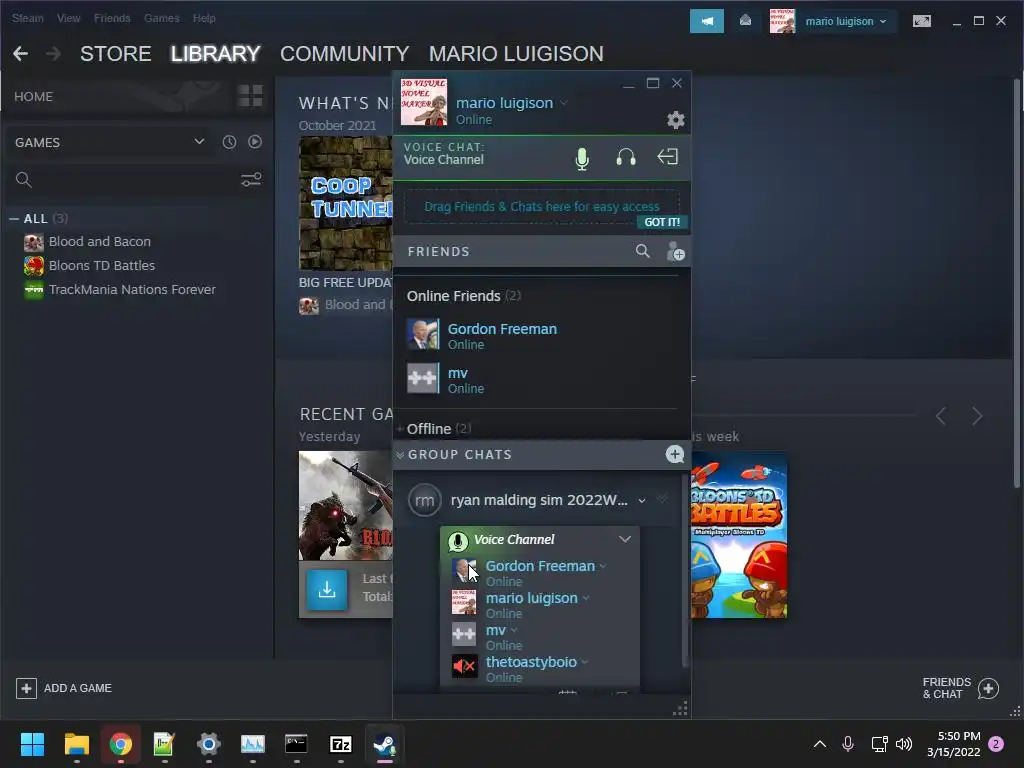This screenshot has width=1024, height=768.
Task: Dismiss the tip with GOT IT!
Action: [662, 222]
